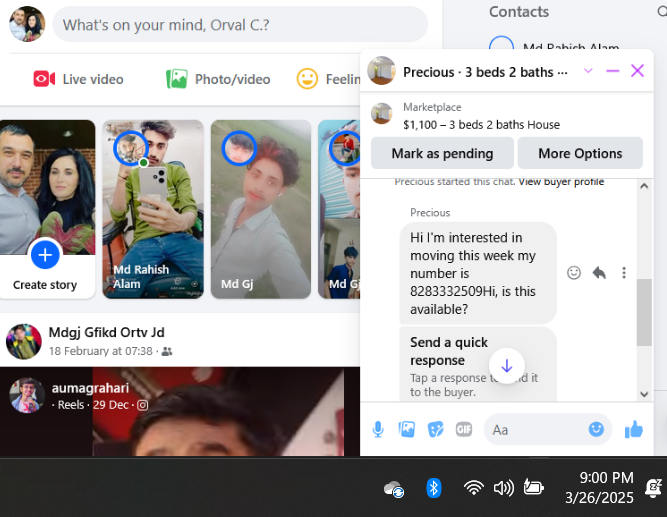This screenshot has width=667, height=517.
Task: Open Bluetooth icon in system tray
Action: point(433,488)
